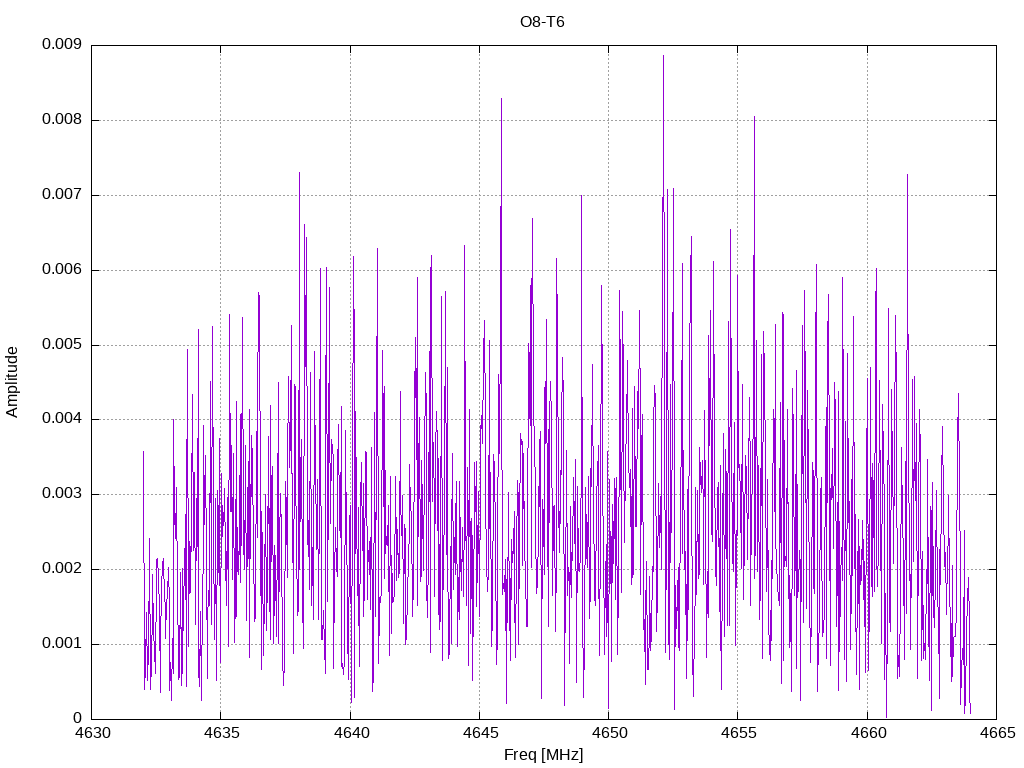Select the 0 y-axis tick label
The height and width of the screenshot is (768, 1024).
78,718
